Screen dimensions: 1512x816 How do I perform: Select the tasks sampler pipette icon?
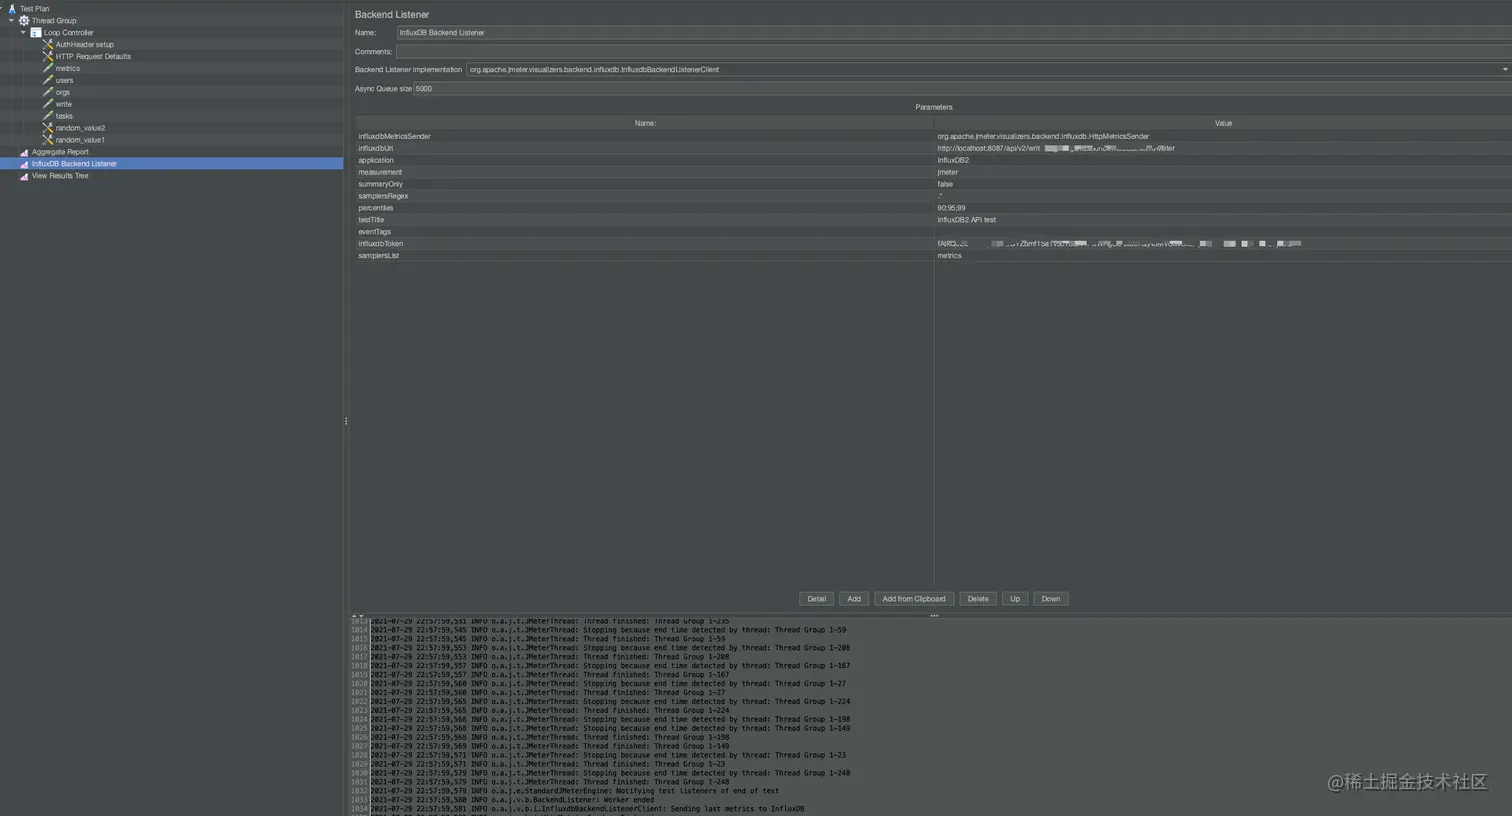48,116
